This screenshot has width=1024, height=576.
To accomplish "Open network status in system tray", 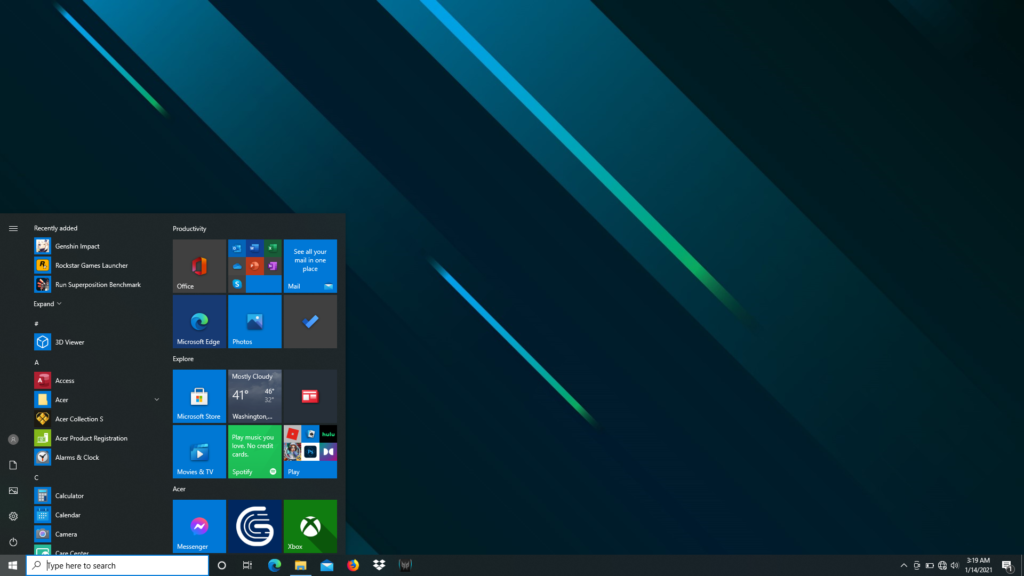I will [x=942, y=566].
